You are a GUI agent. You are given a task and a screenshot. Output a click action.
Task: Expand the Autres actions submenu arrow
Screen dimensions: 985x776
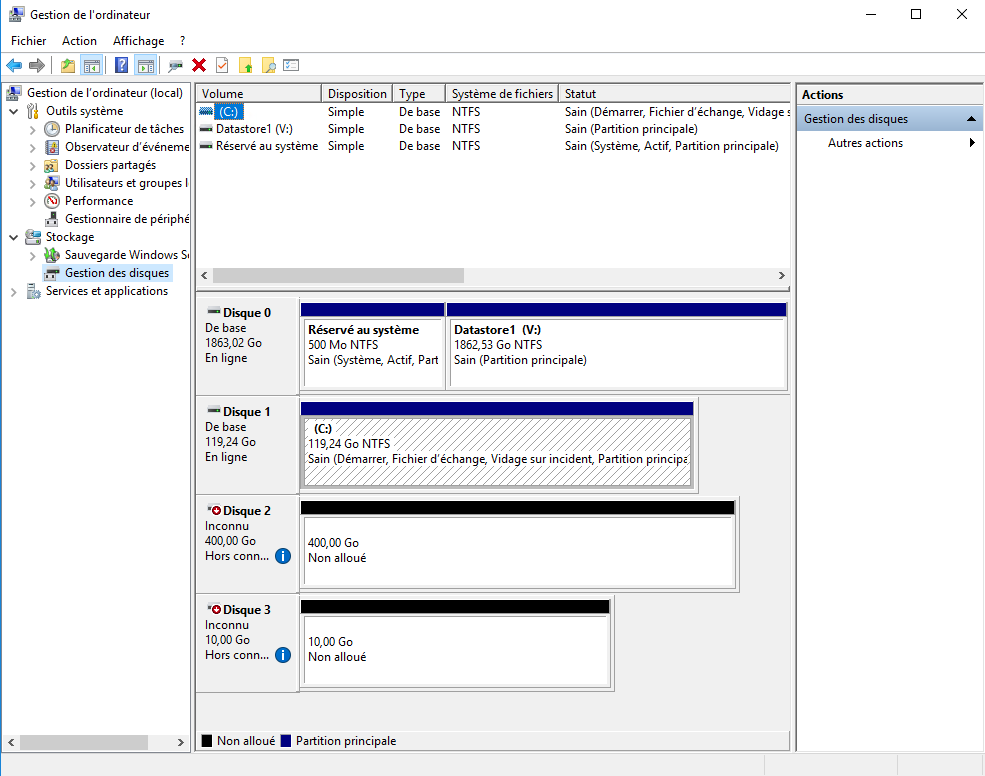[x=971, y=142]
